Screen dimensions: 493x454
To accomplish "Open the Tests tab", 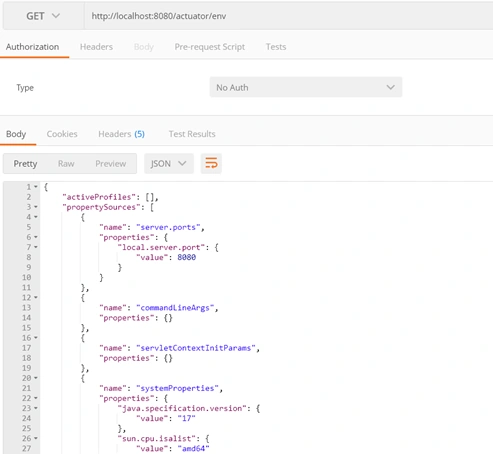I will (276, 47).
